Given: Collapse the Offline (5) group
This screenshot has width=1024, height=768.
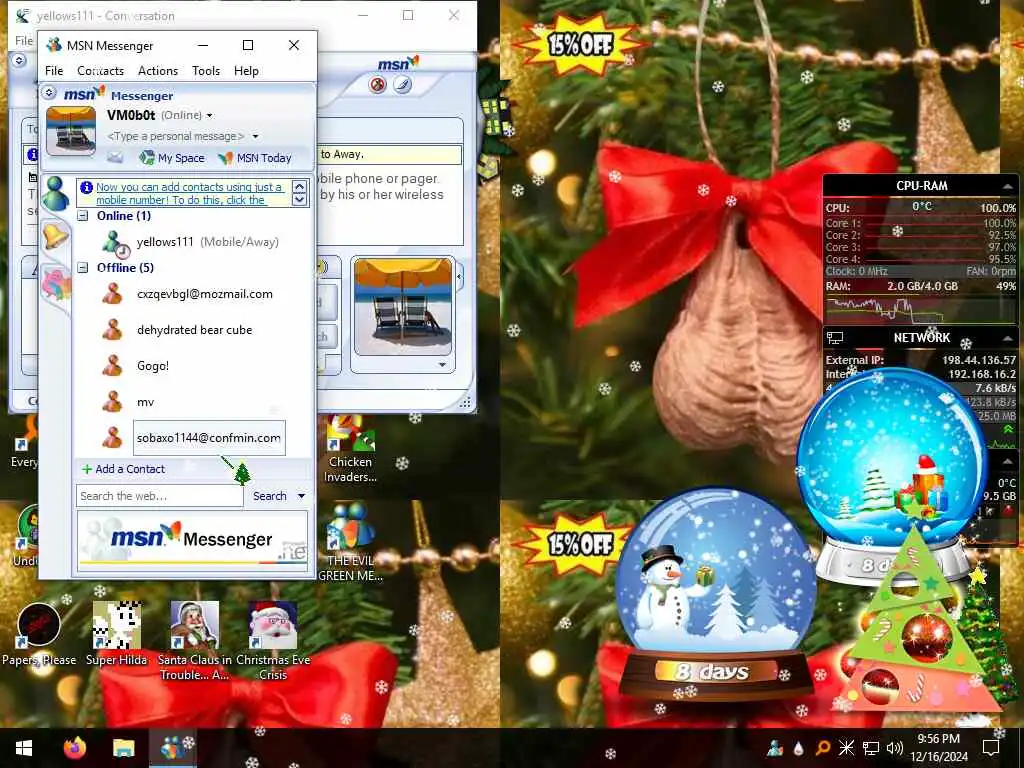Looking at the screenshot, I should point(83,267).
